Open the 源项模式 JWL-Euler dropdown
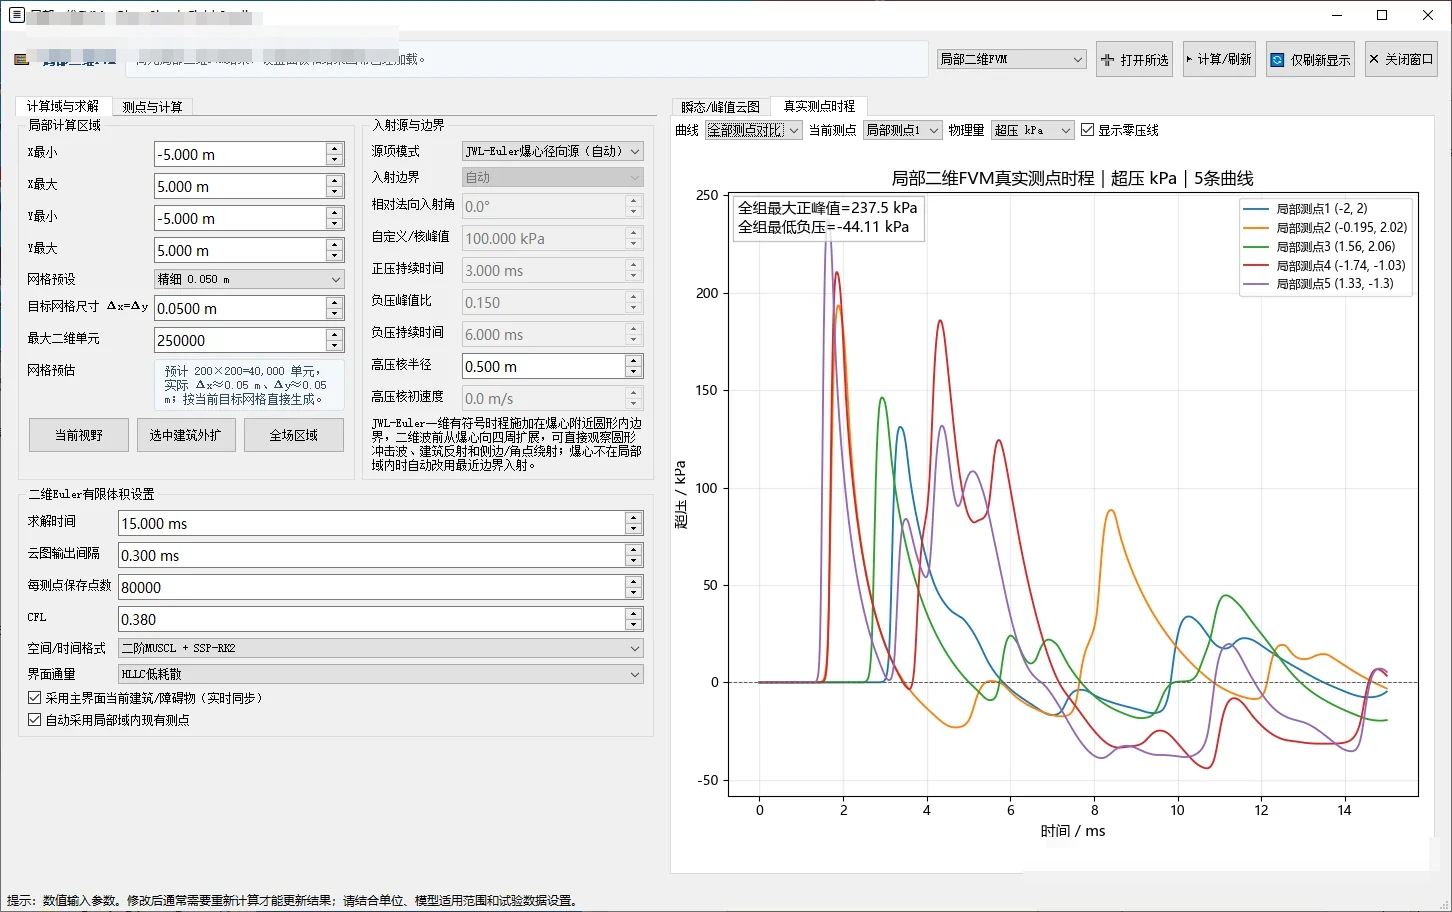1452x912 pixels. 552,151
